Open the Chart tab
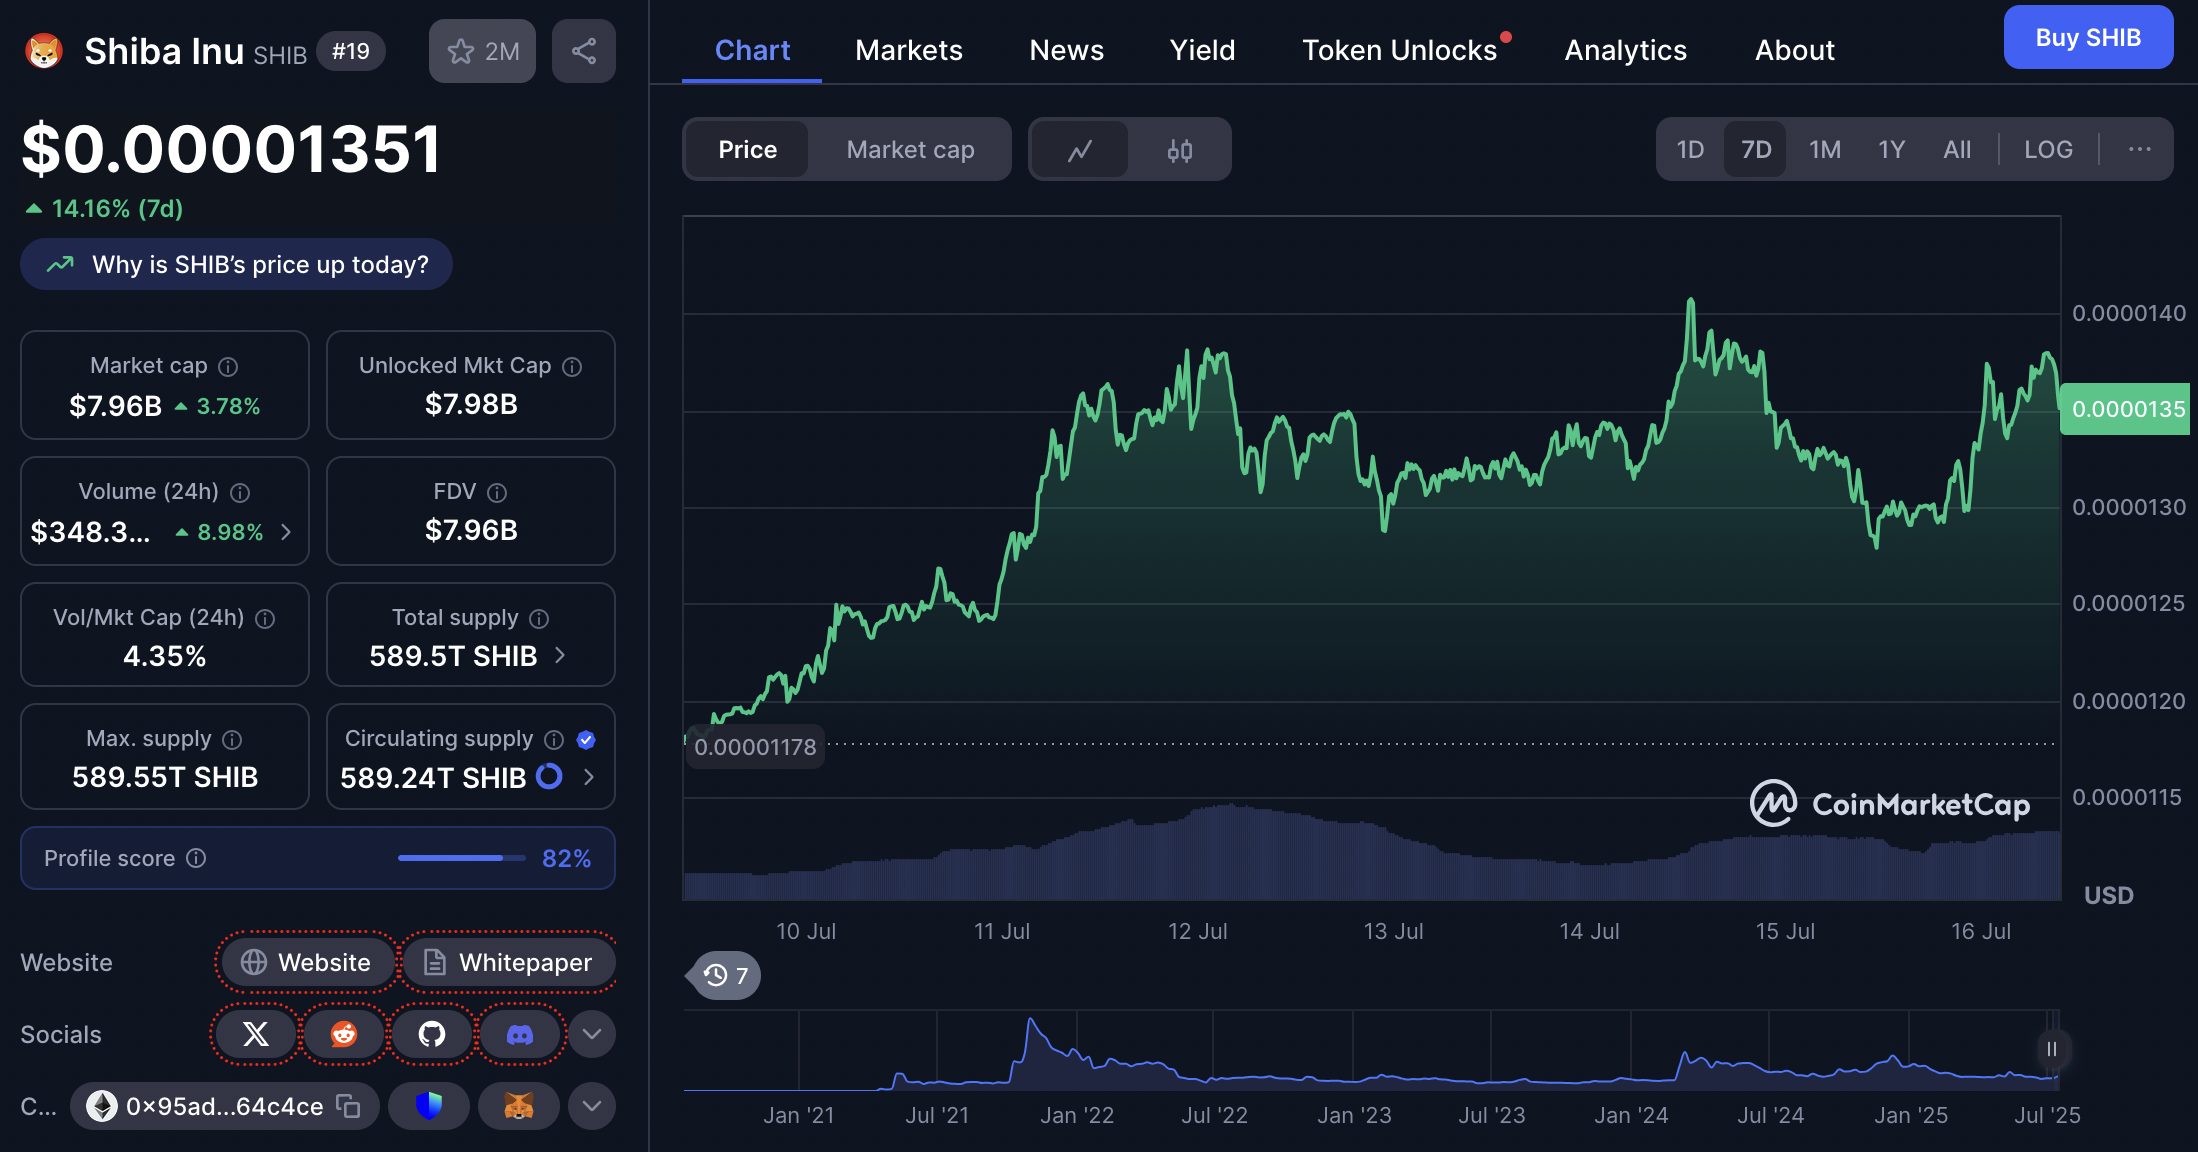Image resolution: width=2198 pixels, height=1152 pixels. tap(752, 50)
